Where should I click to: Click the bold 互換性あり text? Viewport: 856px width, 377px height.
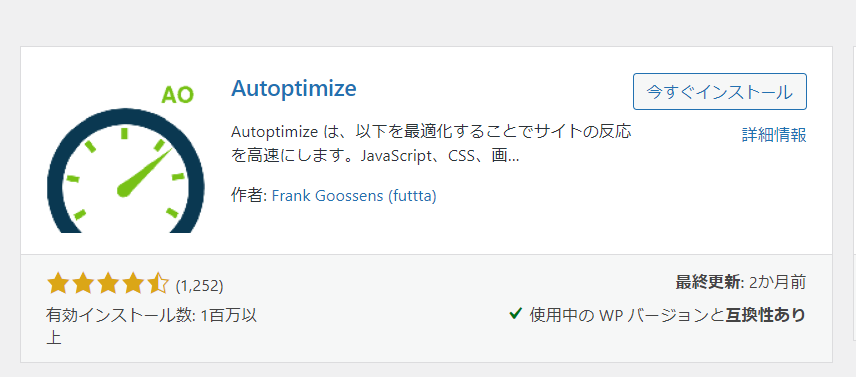click(x=765, y=315)
